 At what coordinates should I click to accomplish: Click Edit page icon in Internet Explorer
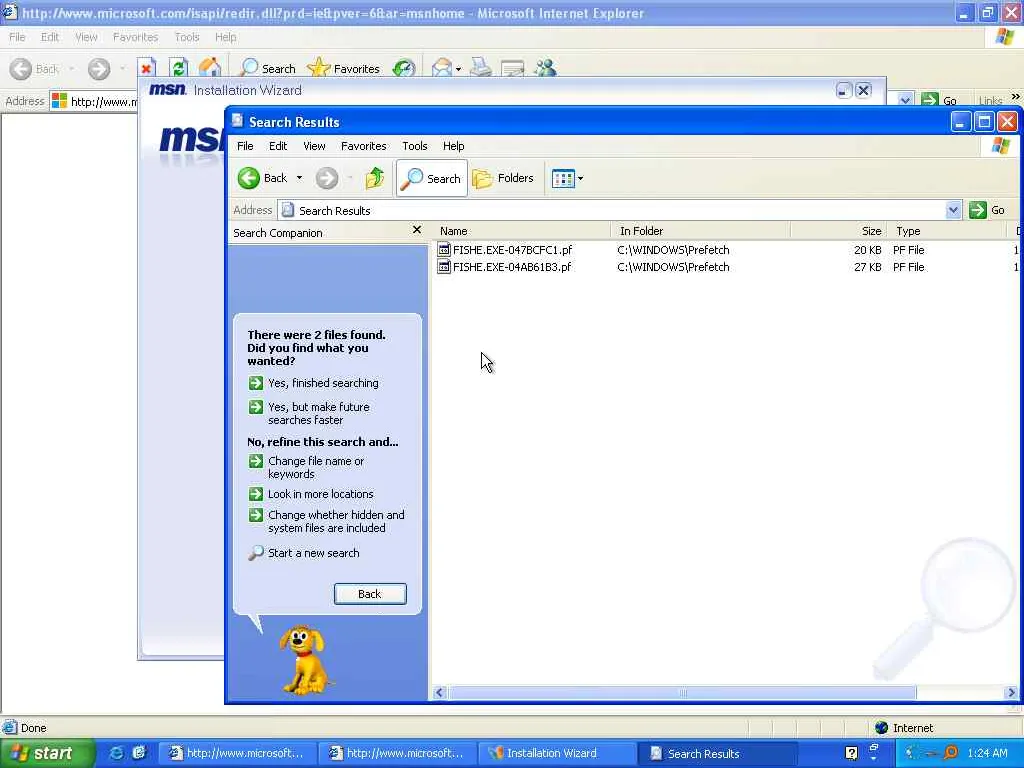(513, 68)
